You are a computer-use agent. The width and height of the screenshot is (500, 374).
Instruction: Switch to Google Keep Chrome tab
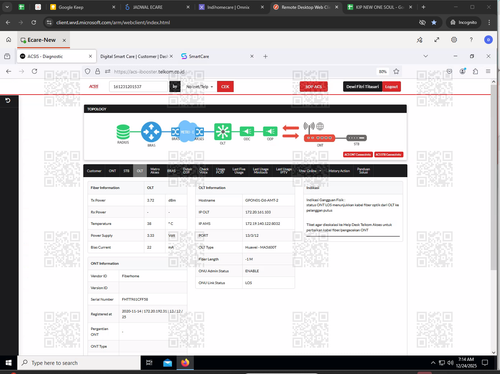click(83, 7)
